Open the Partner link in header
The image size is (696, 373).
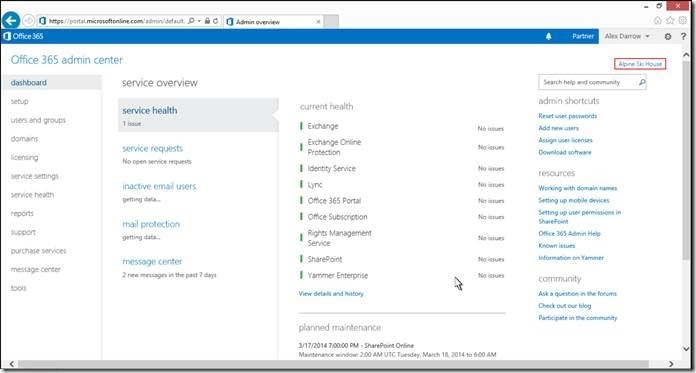tap(583, 36)
